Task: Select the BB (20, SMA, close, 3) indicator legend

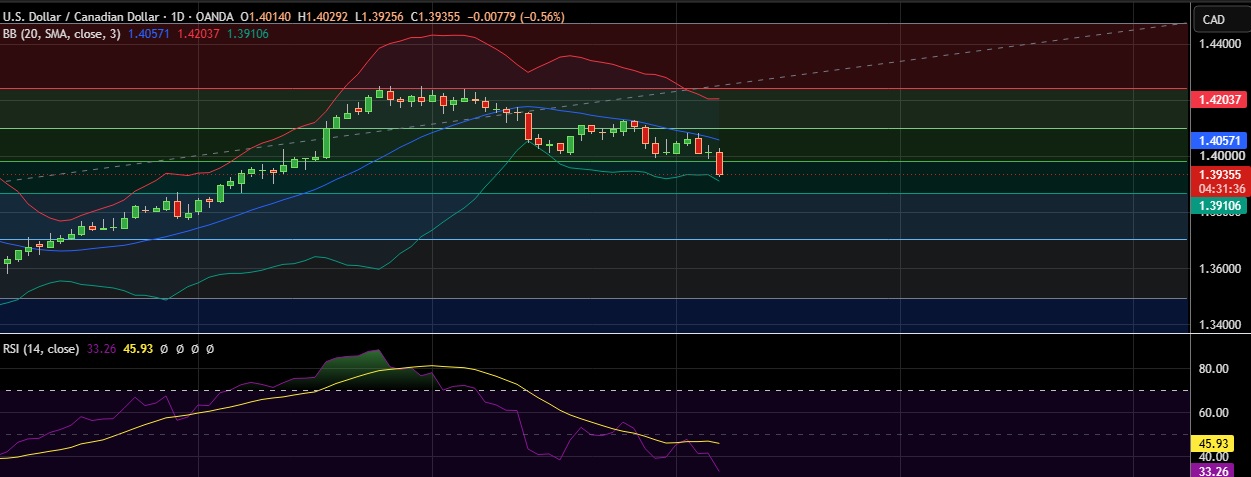Action: point(61,33)
